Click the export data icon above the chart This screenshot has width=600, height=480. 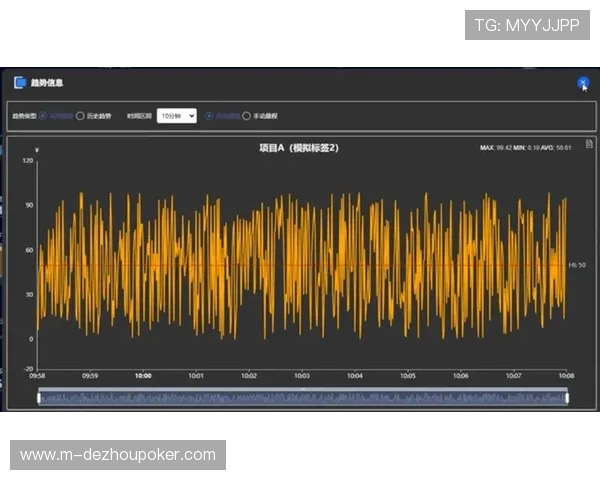tap(589, 144)
